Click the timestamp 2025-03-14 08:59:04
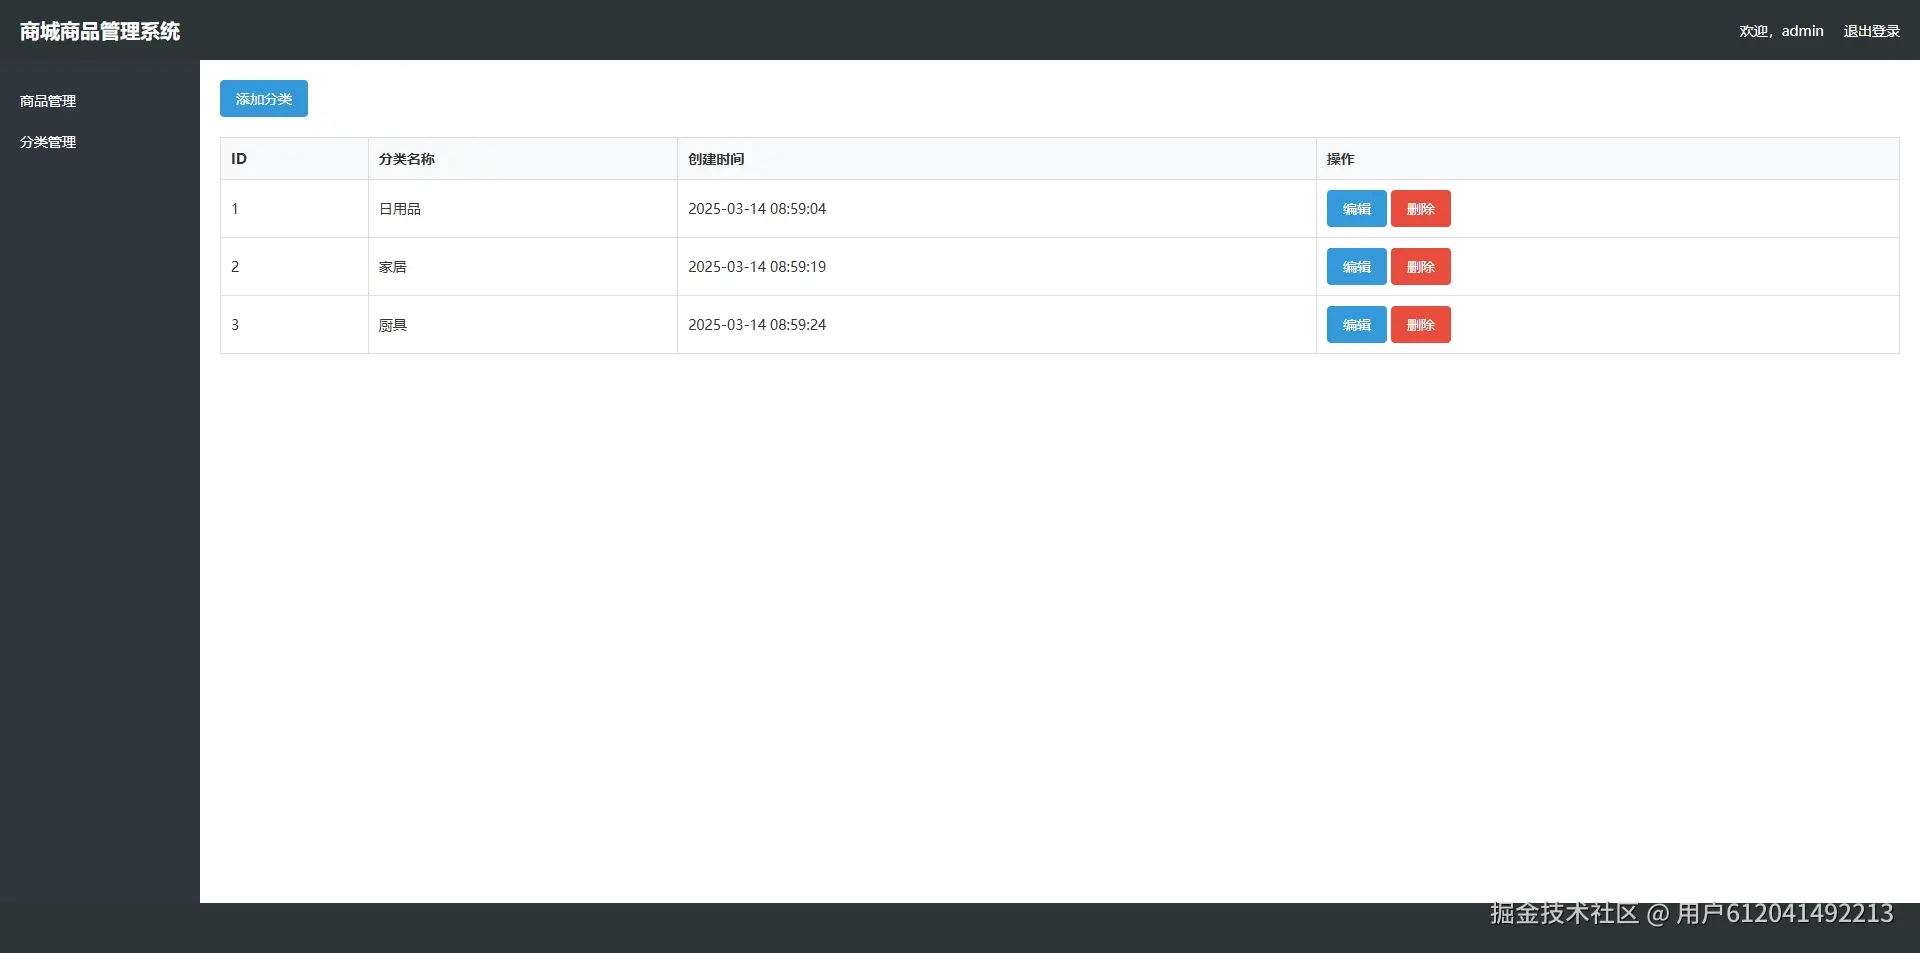 coord(757,209)
